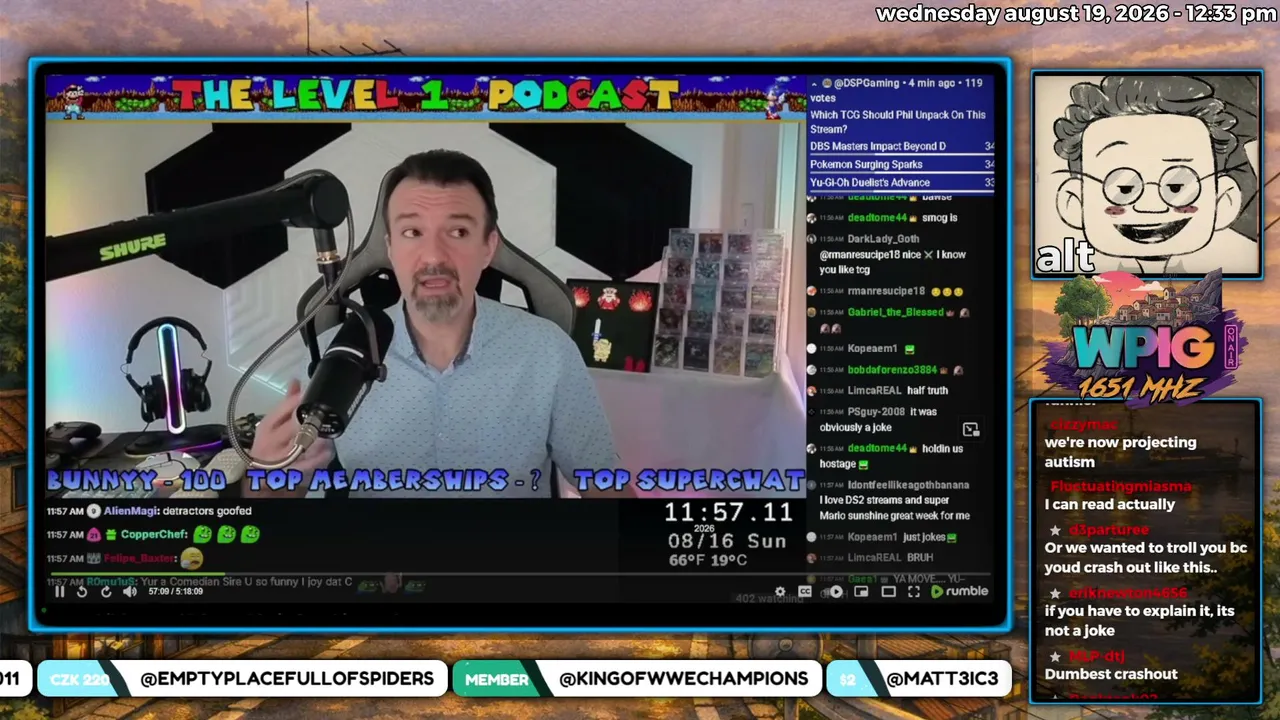Select PSguy-2008's username in chat
This screenshot has width=1280, height=720.
point(876,412)
